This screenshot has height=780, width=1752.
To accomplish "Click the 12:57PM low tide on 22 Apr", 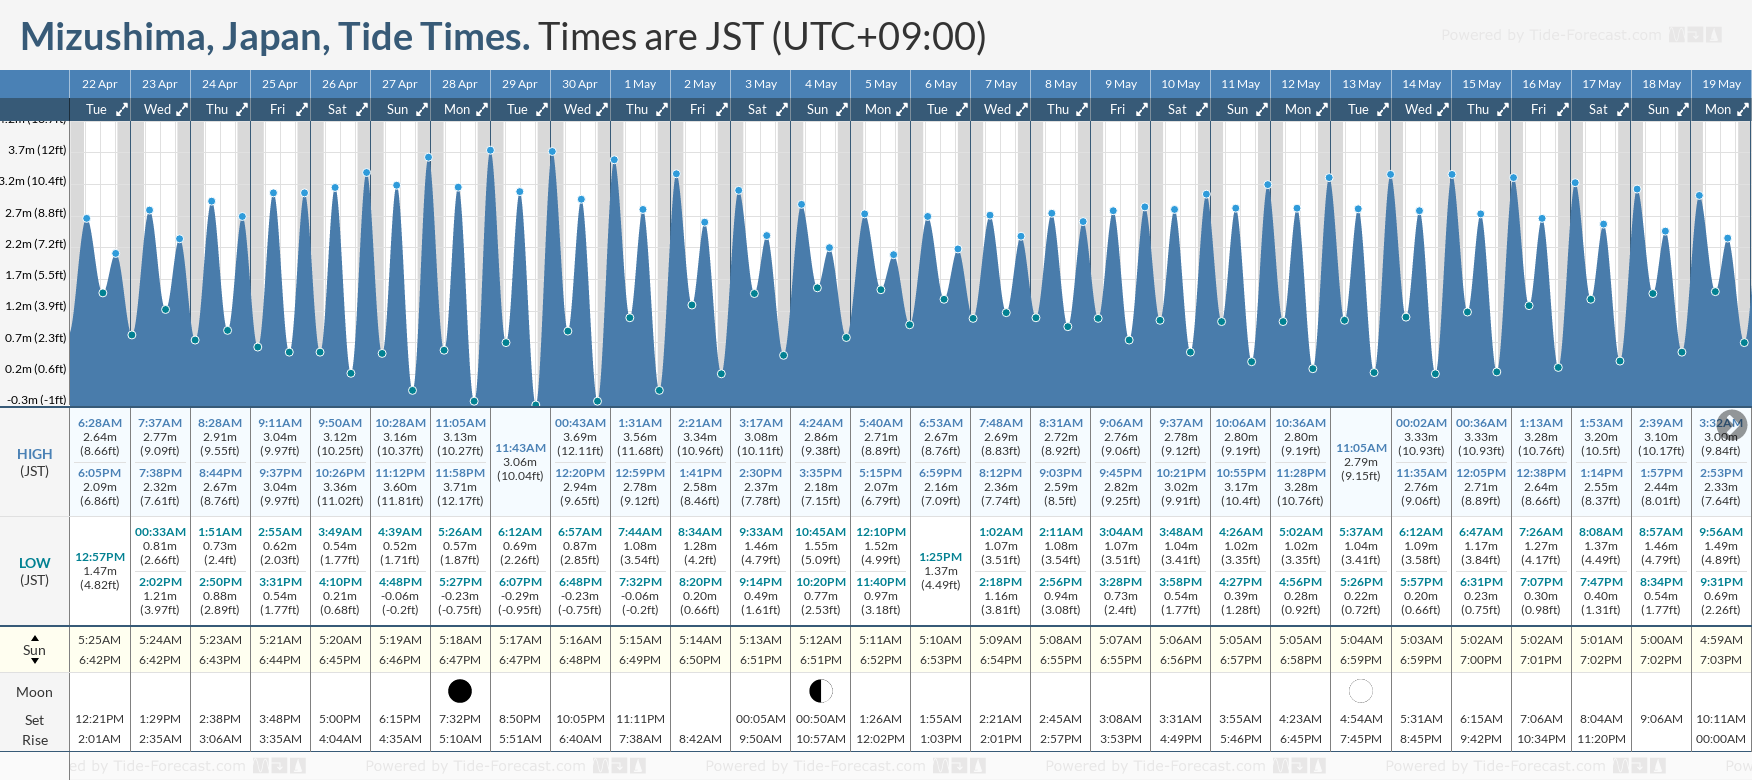I will click(100, 557).
